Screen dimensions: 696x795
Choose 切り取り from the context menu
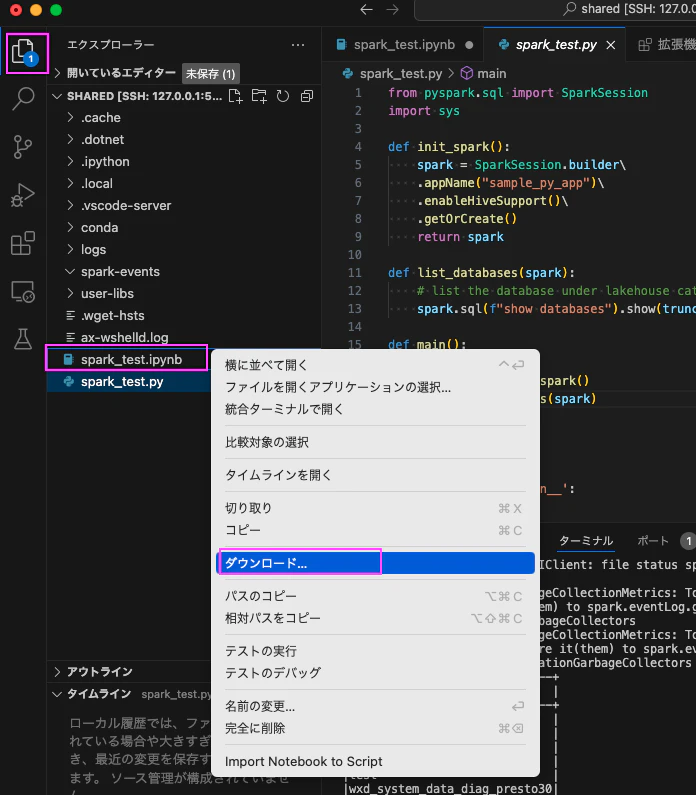(x=375, y=508)
